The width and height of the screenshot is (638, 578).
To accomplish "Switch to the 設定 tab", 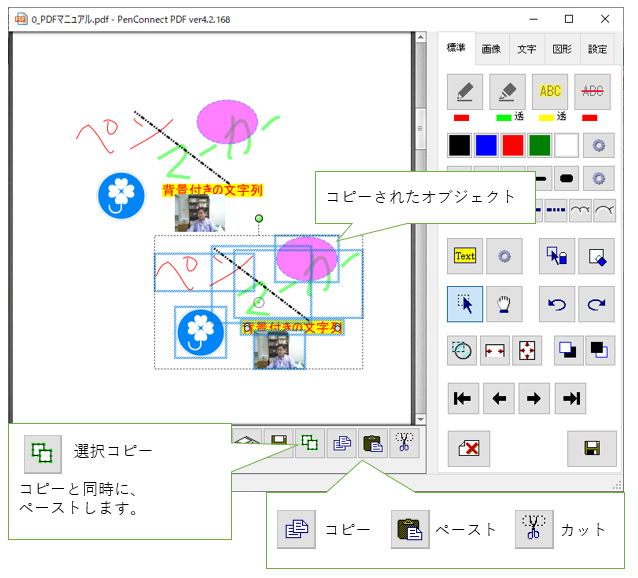I will click(597, 48).
